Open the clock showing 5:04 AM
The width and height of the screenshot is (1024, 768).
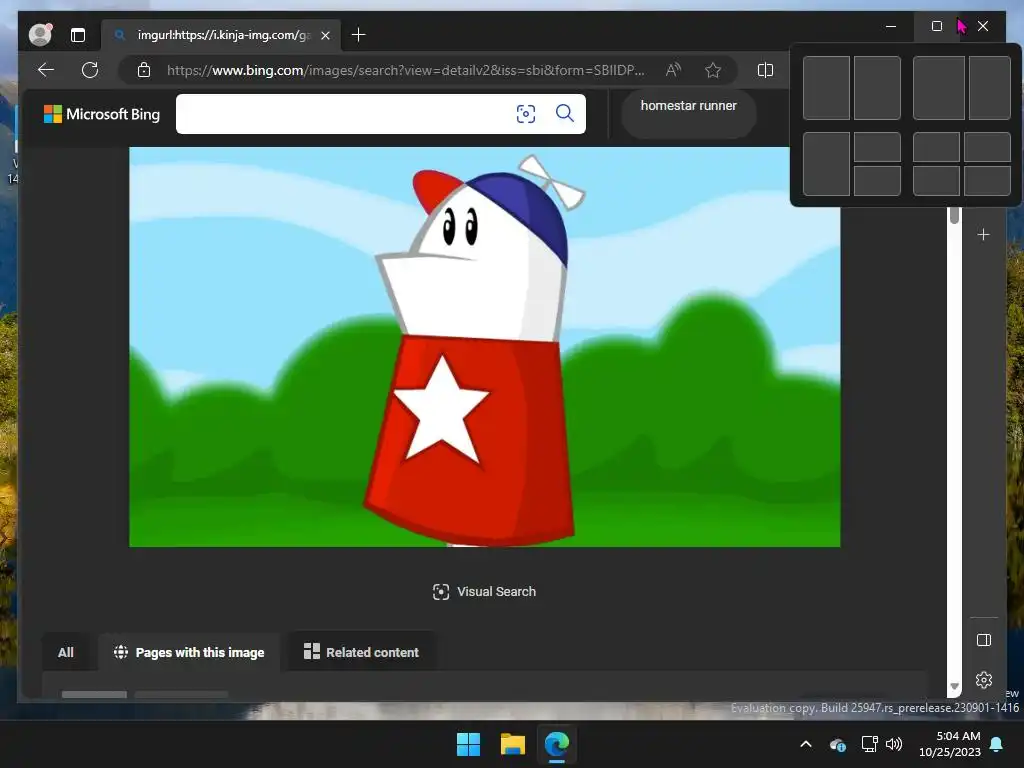[x=950, y=744]
